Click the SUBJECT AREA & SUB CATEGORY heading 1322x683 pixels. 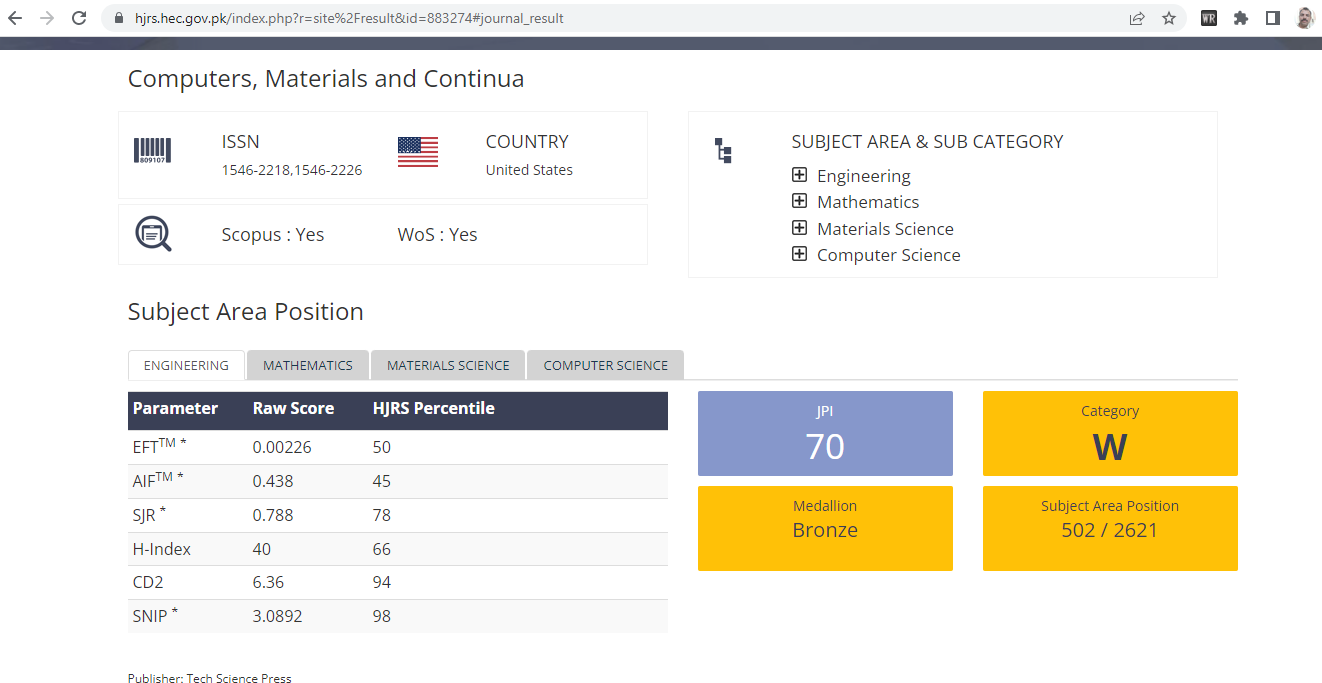tap(927, 142)
